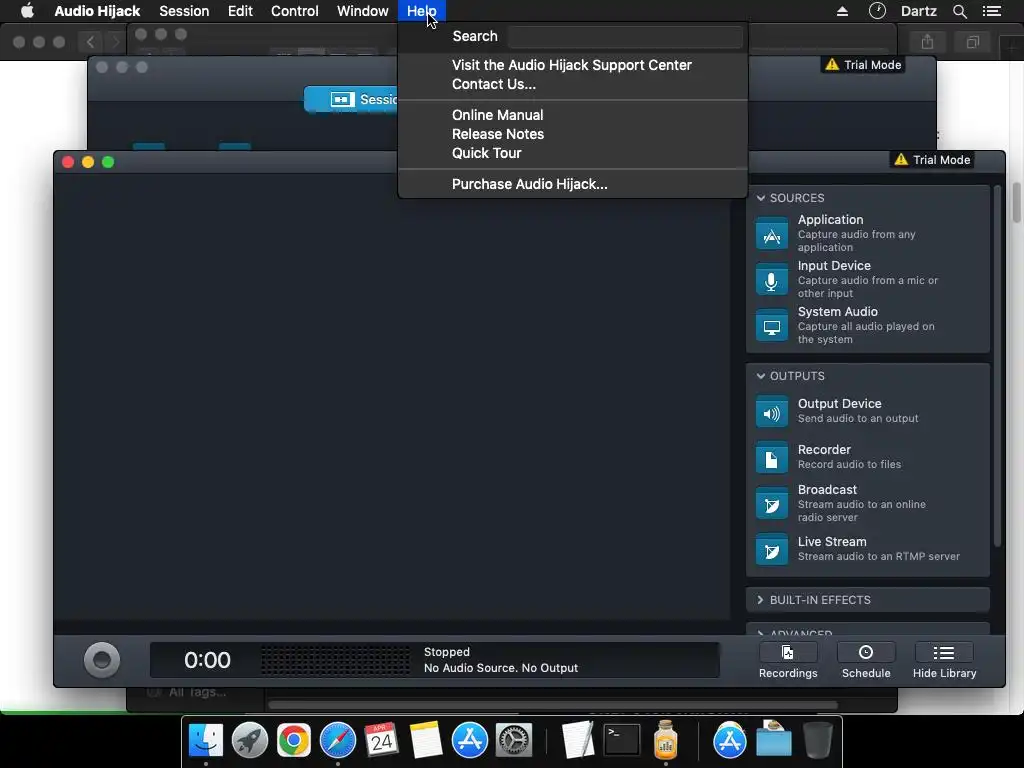Viewport: 1024px width, 768px height.
Task: Open the Apple menu
Action: point(27,11)
